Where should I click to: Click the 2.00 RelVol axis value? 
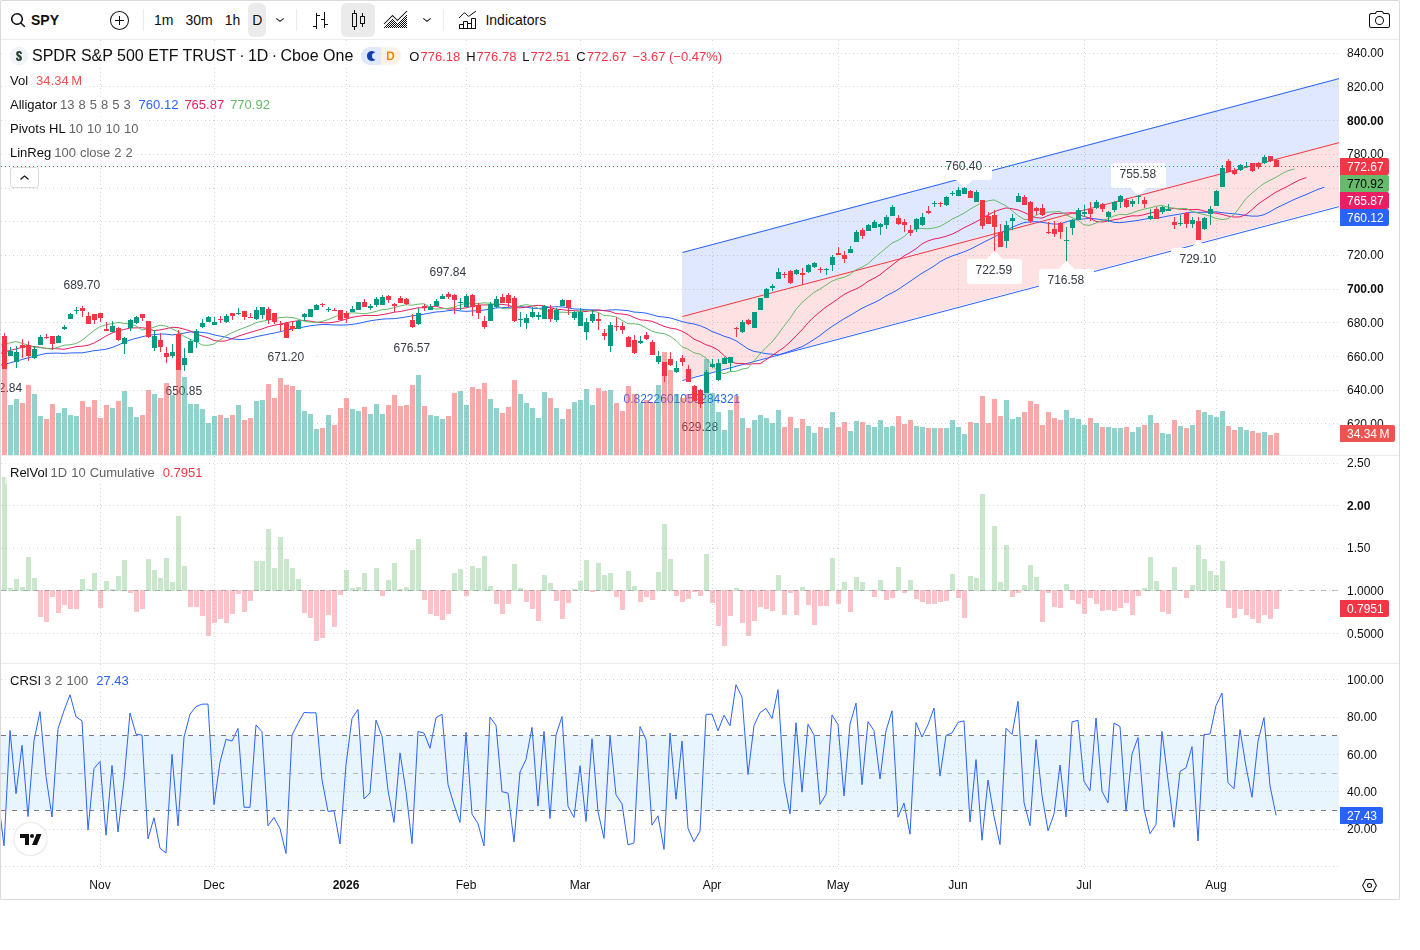click(1359, 506)
